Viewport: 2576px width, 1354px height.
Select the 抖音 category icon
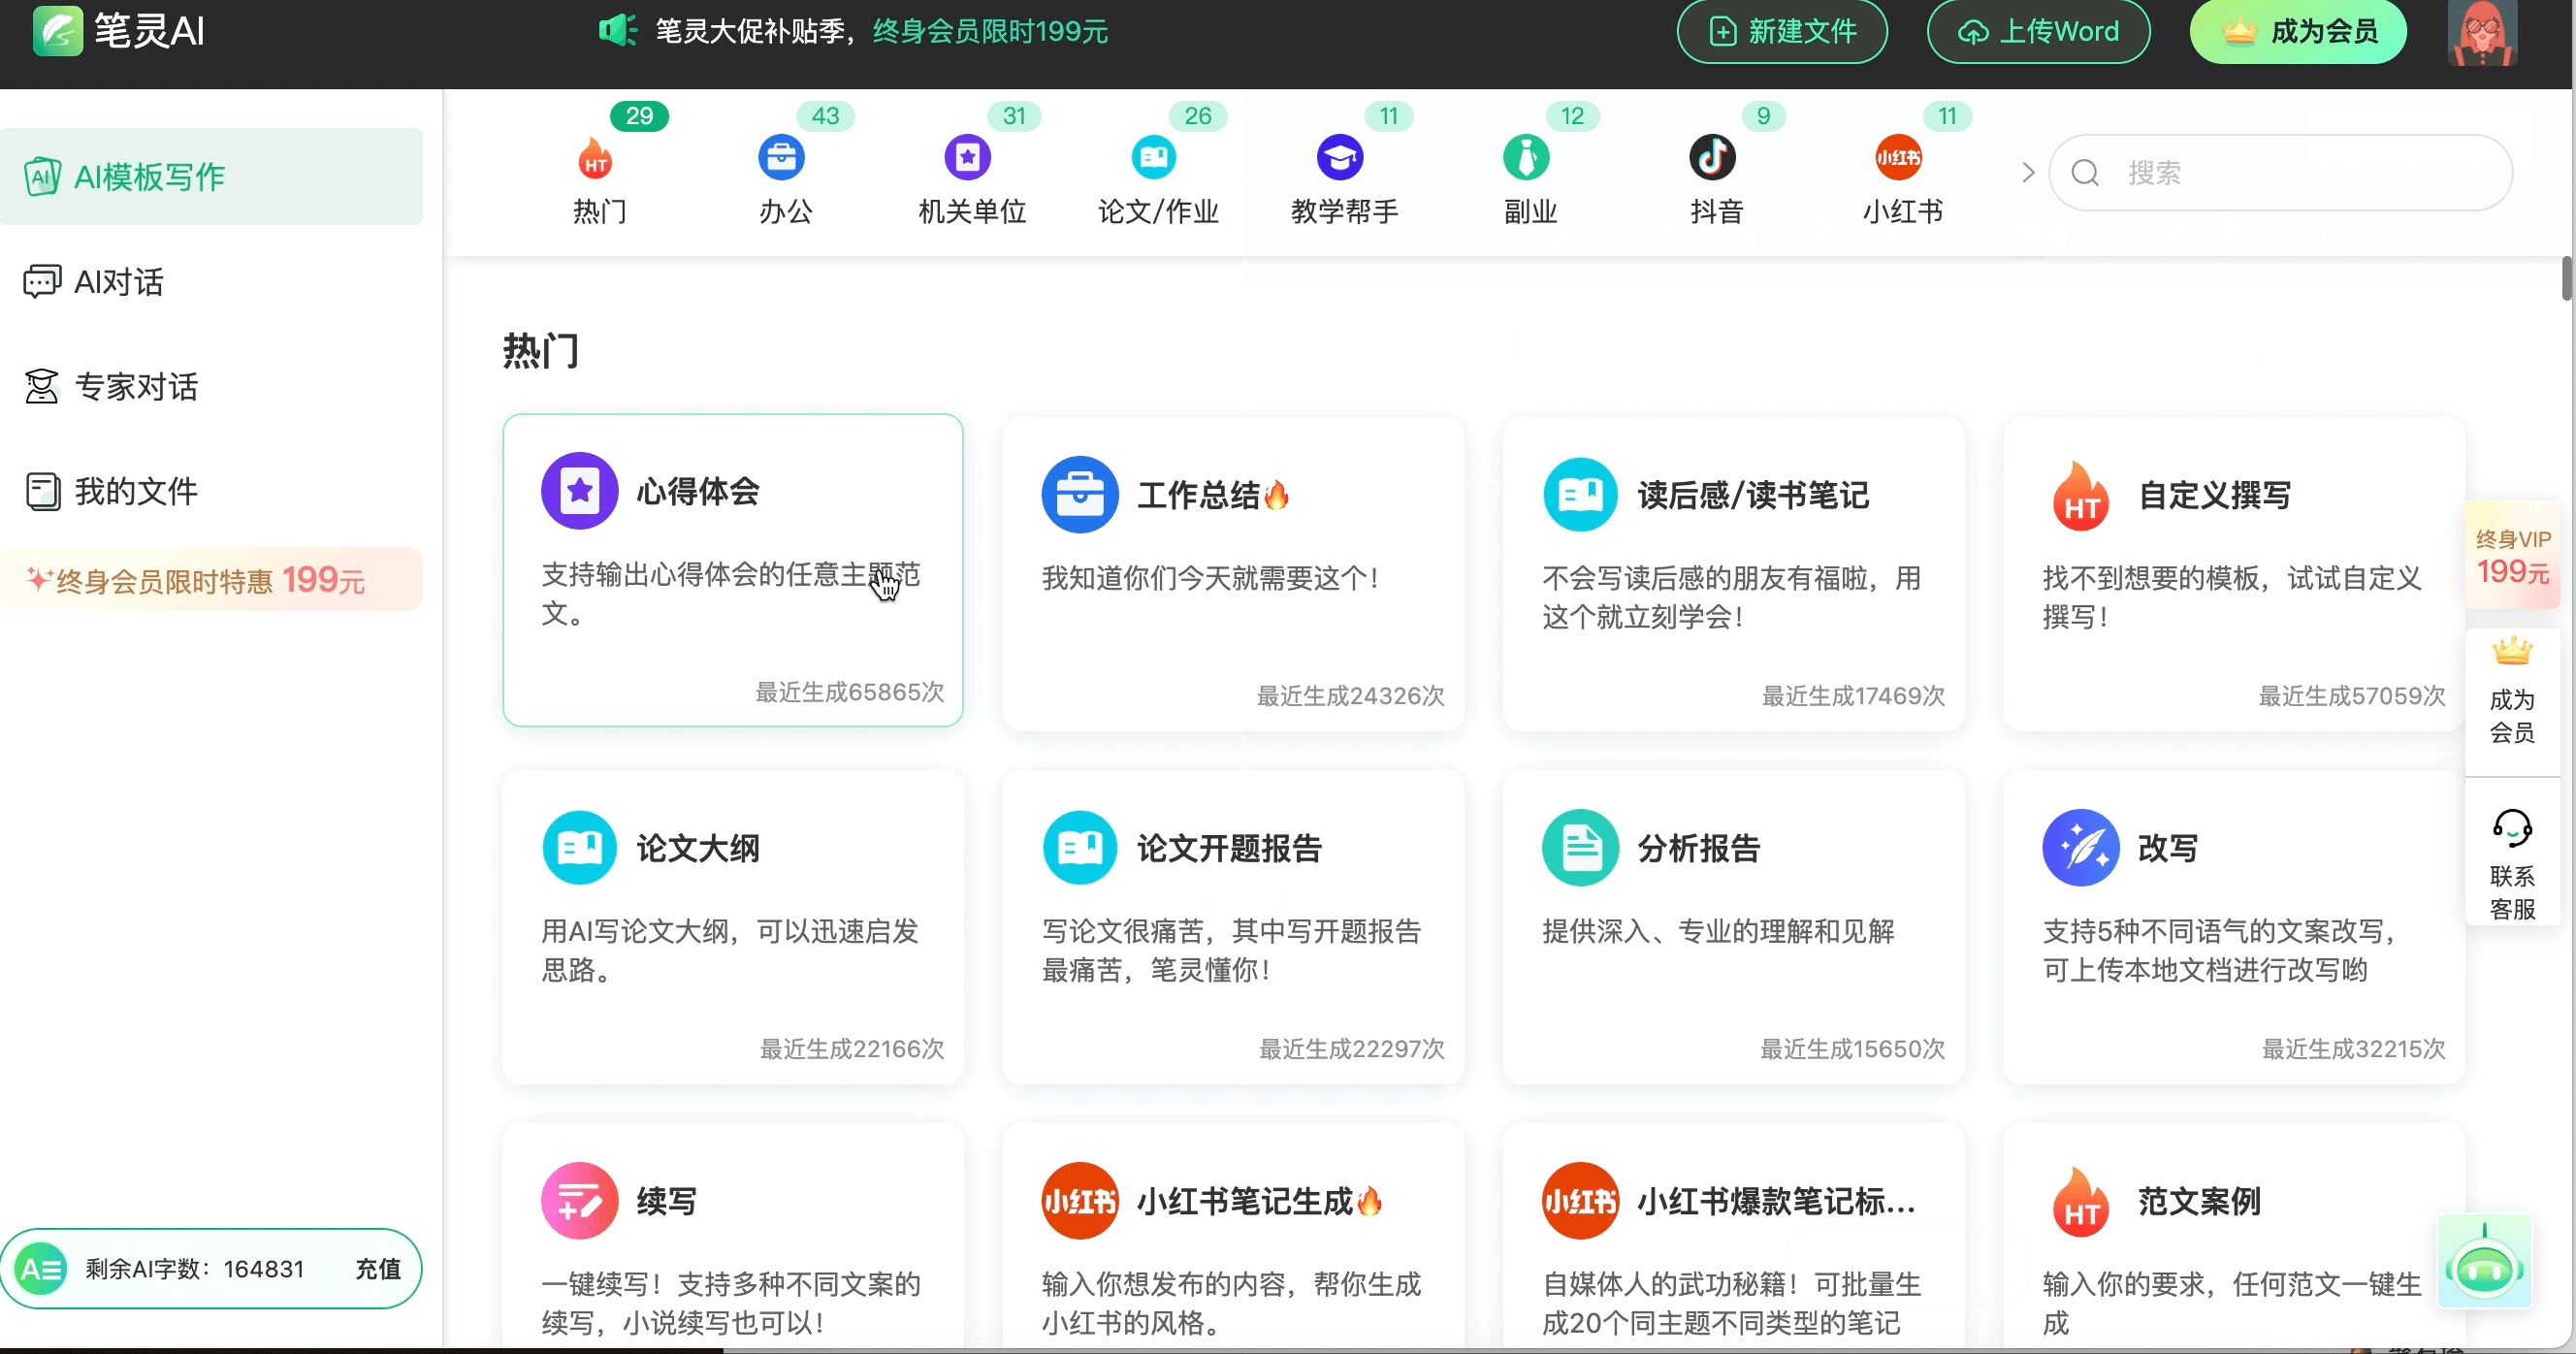tap(1714, 157)
